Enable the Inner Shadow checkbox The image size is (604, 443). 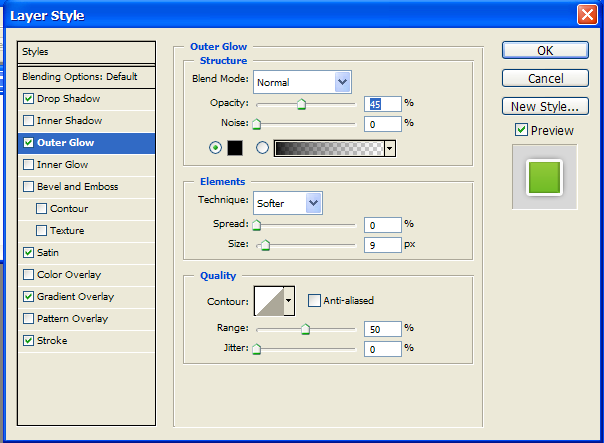28,121
